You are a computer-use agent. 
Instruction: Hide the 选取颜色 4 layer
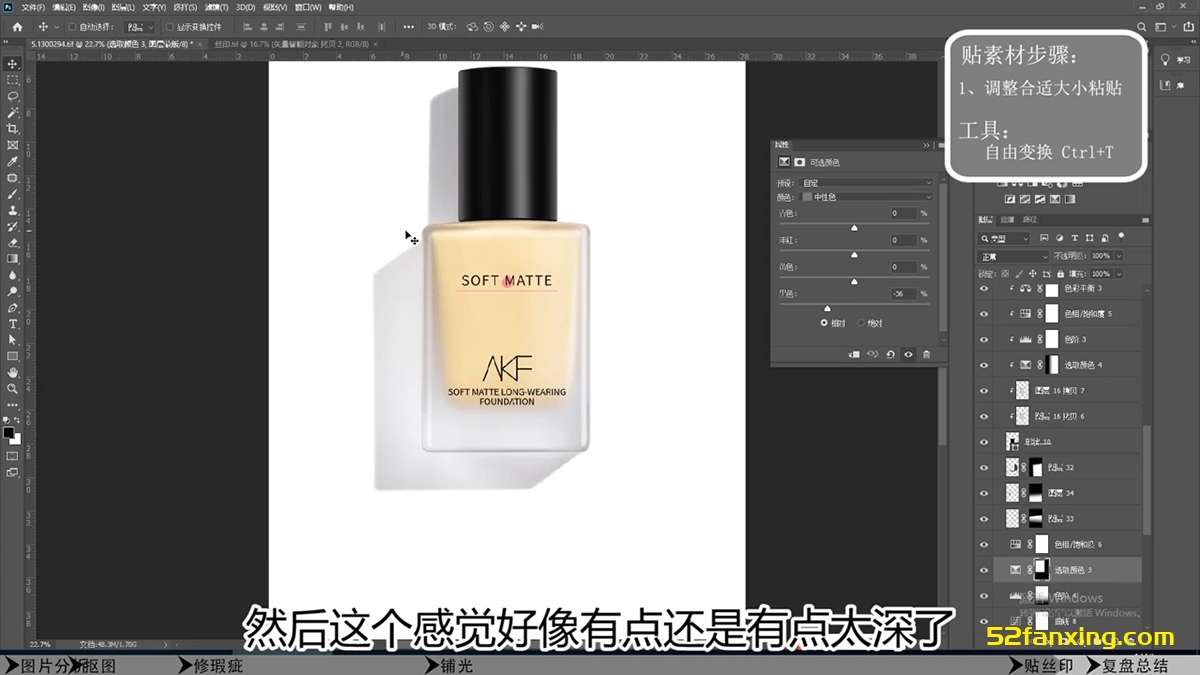click(x=984, y=365)
